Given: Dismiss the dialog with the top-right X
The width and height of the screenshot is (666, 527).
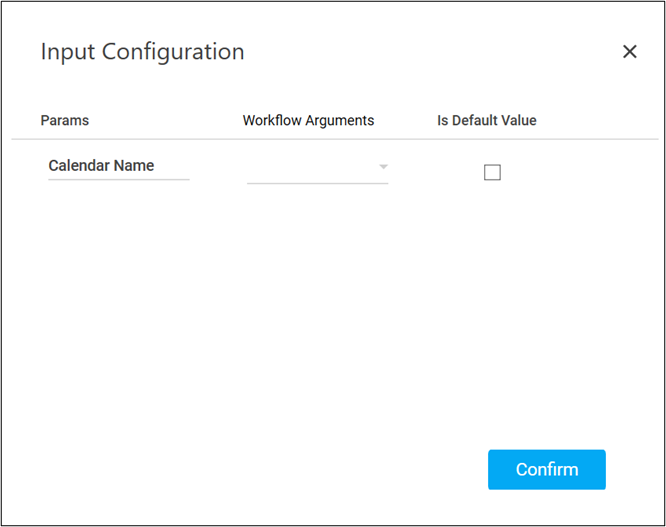Looking at the screenshot, I should click(629, 52).
